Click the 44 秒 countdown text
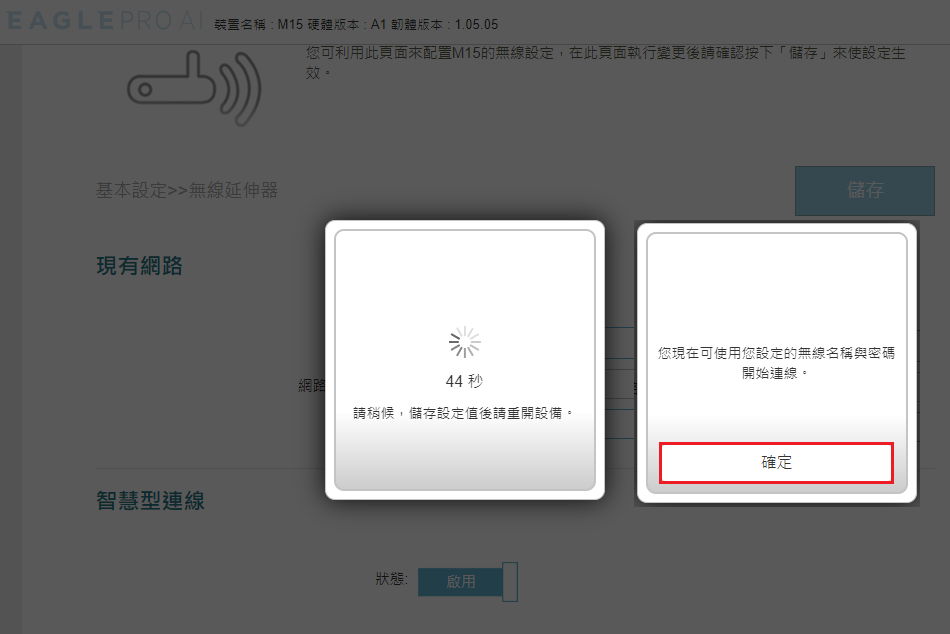 [x=464, y=381]
